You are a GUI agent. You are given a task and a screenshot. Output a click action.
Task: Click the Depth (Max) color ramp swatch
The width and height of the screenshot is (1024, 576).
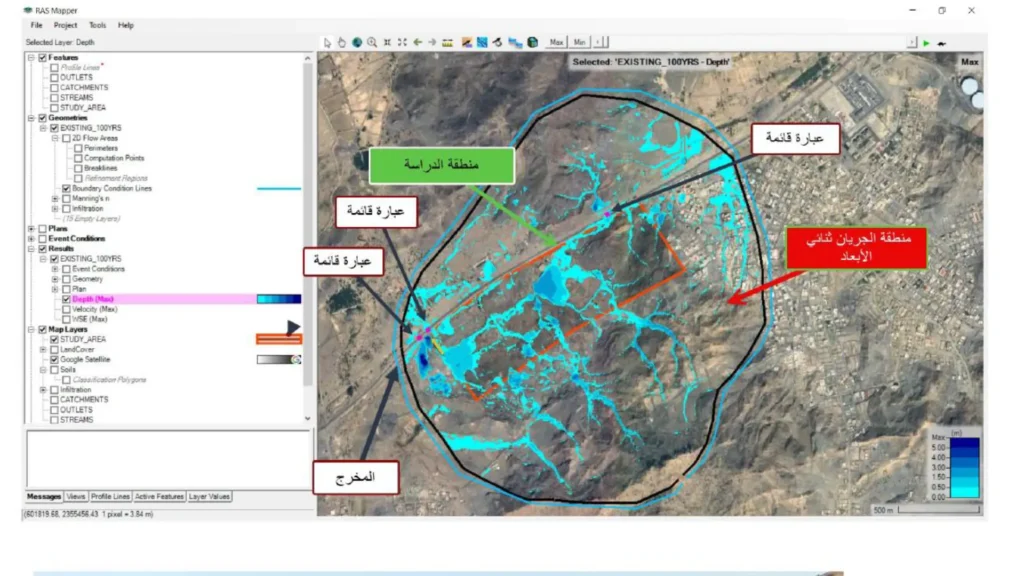point(278,299)
